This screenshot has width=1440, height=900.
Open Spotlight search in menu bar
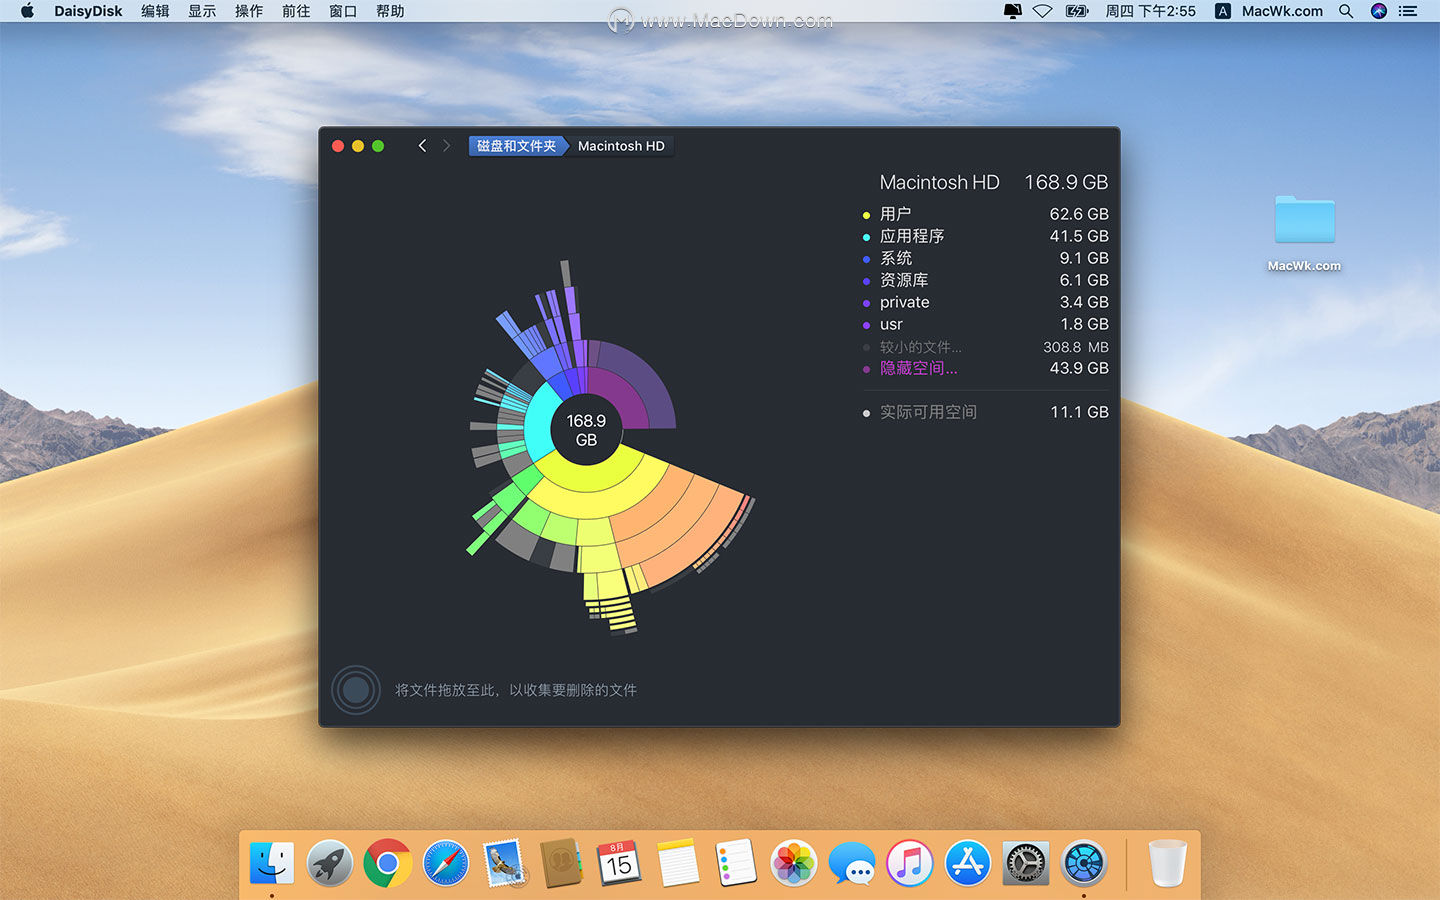click(x=1346, y=11)
